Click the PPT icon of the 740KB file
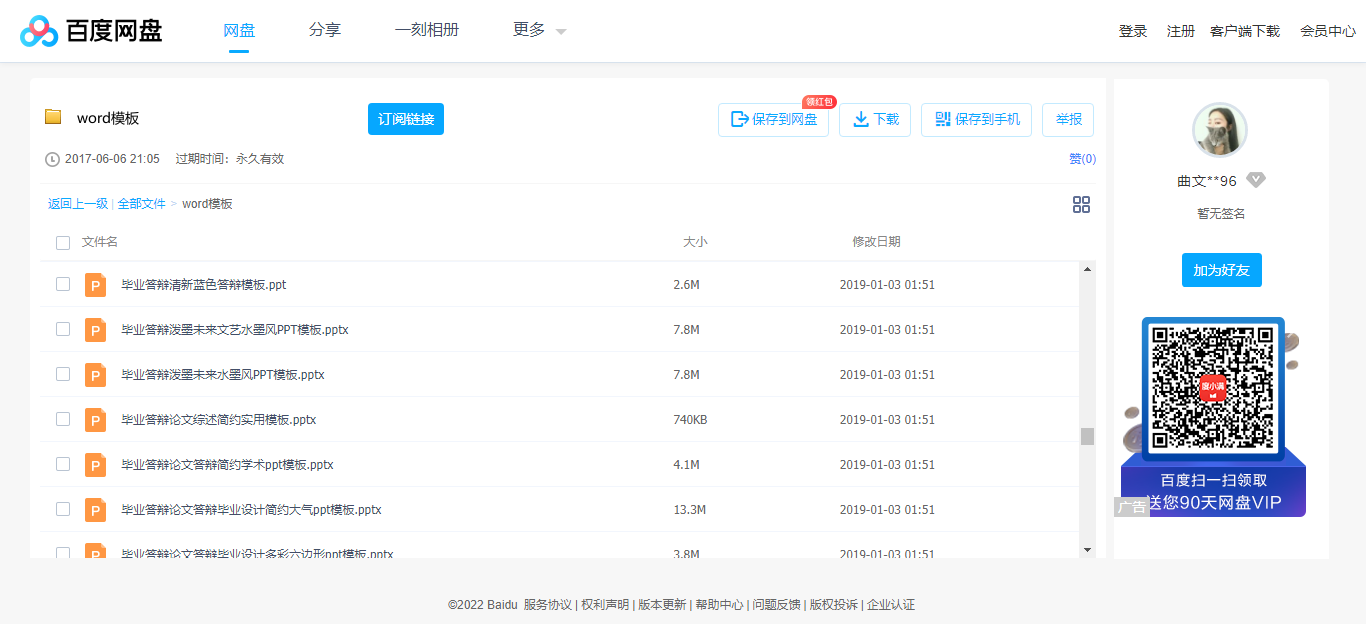The image size is (1366, 624). click(x=95, y=419)
